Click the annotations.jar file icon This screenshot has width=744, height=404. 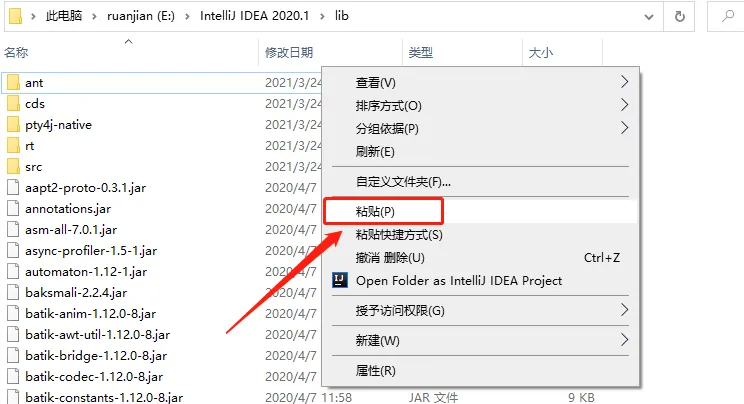tap(12, 208)
